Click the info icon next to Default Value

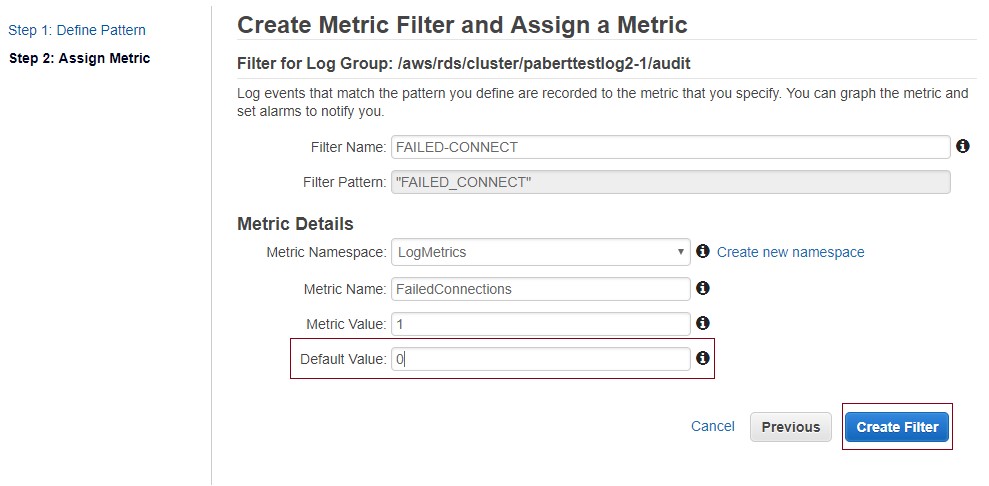pos(703,358)
